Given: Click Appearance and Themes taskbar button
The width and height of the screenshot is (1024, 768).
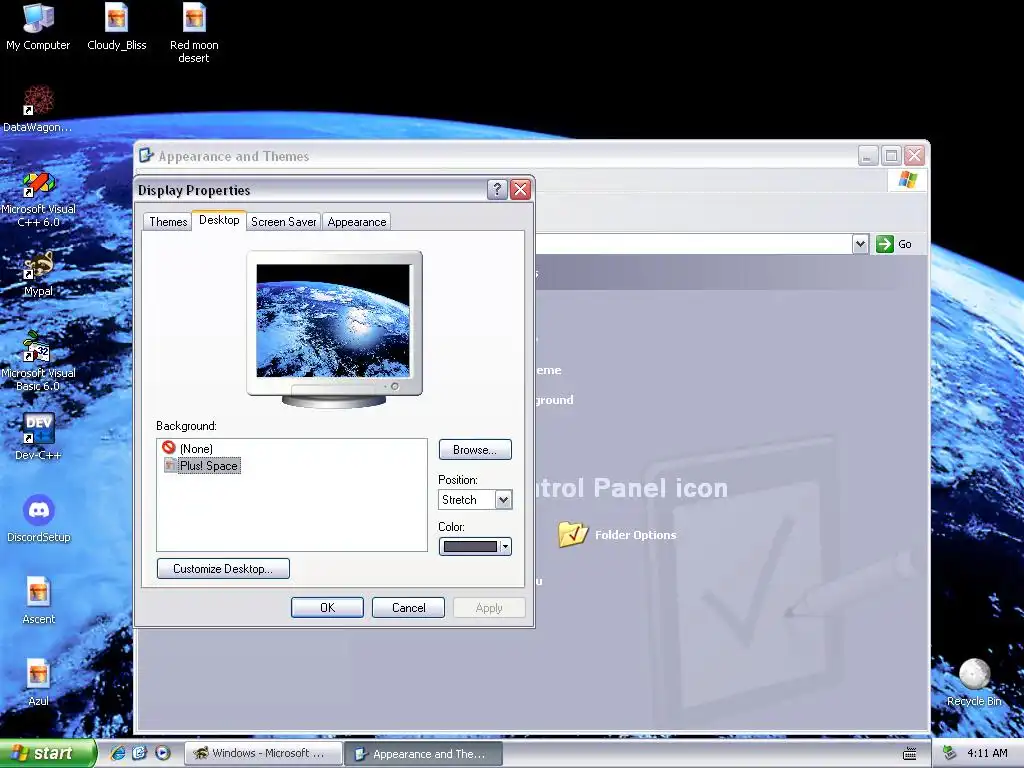Looking at the screenshot, I should pos(423,753).
